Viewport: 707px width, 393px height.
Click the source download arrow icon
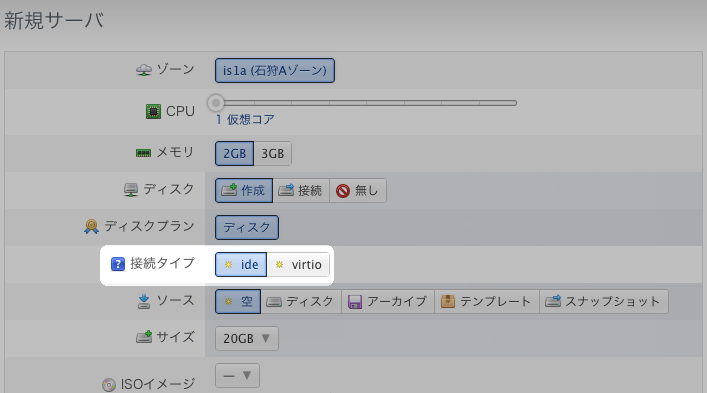pyautogui.click(x=144, y=301)
